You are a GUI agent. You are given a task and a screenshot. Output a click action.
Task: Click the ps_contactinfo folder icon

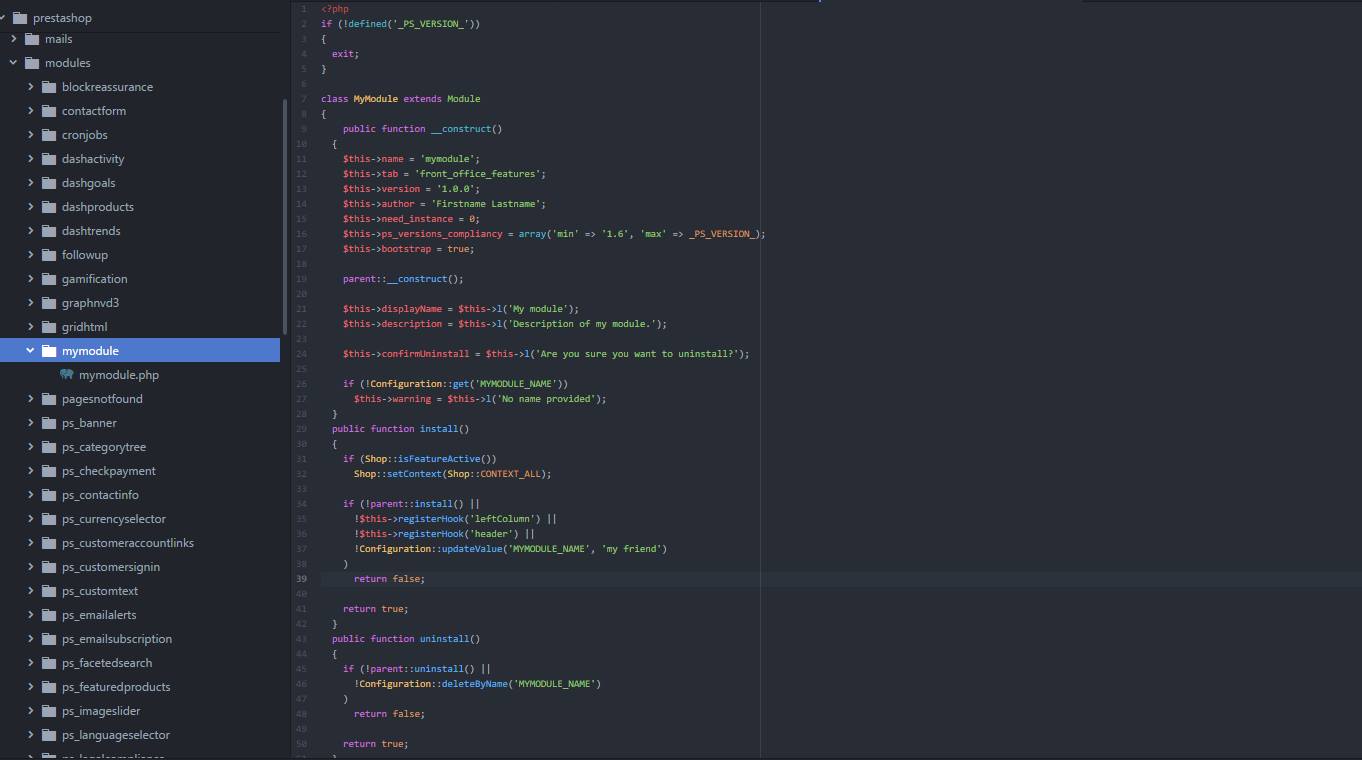point(49,495)
